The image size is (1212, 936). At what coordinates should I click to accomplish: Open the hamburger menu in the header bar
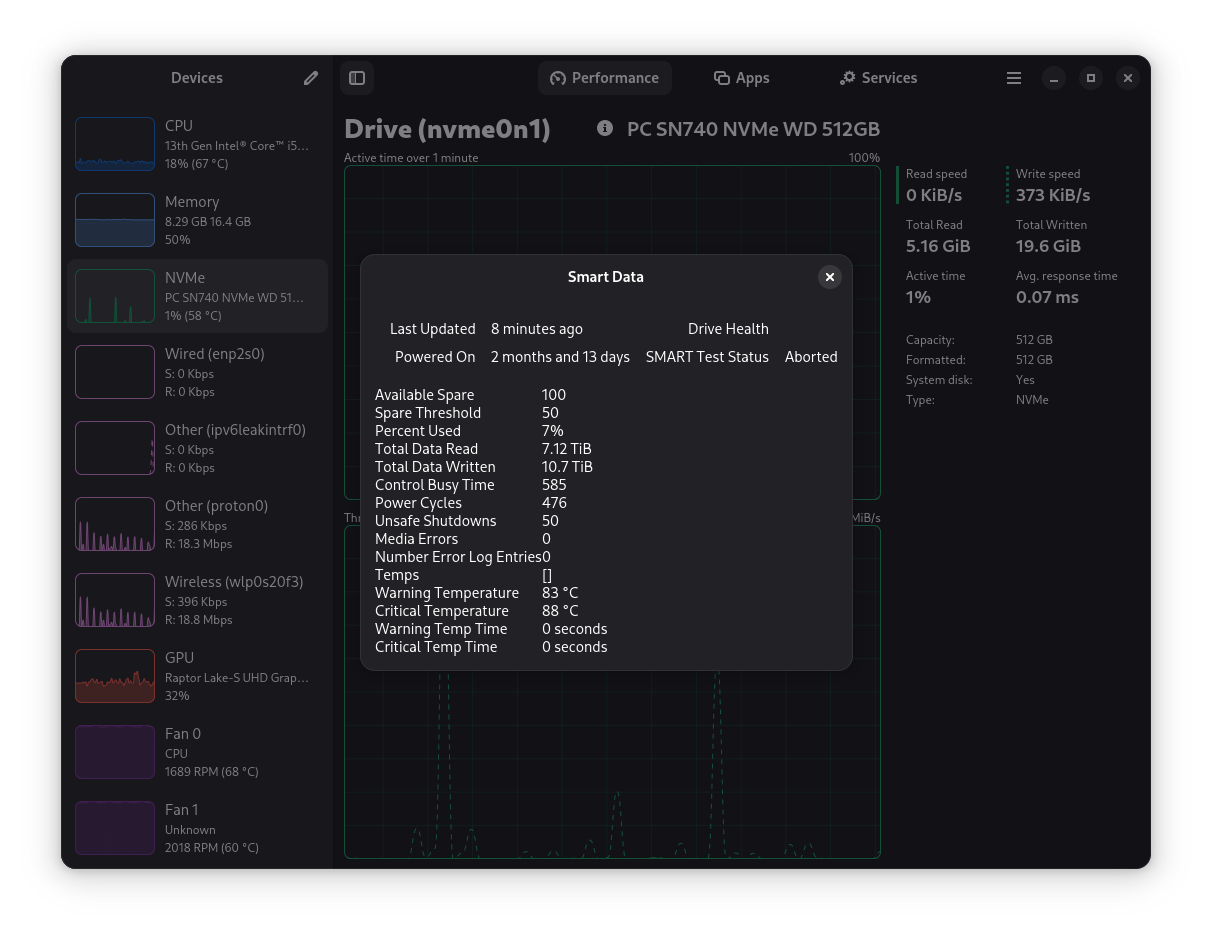click(x=1013, y=77)
